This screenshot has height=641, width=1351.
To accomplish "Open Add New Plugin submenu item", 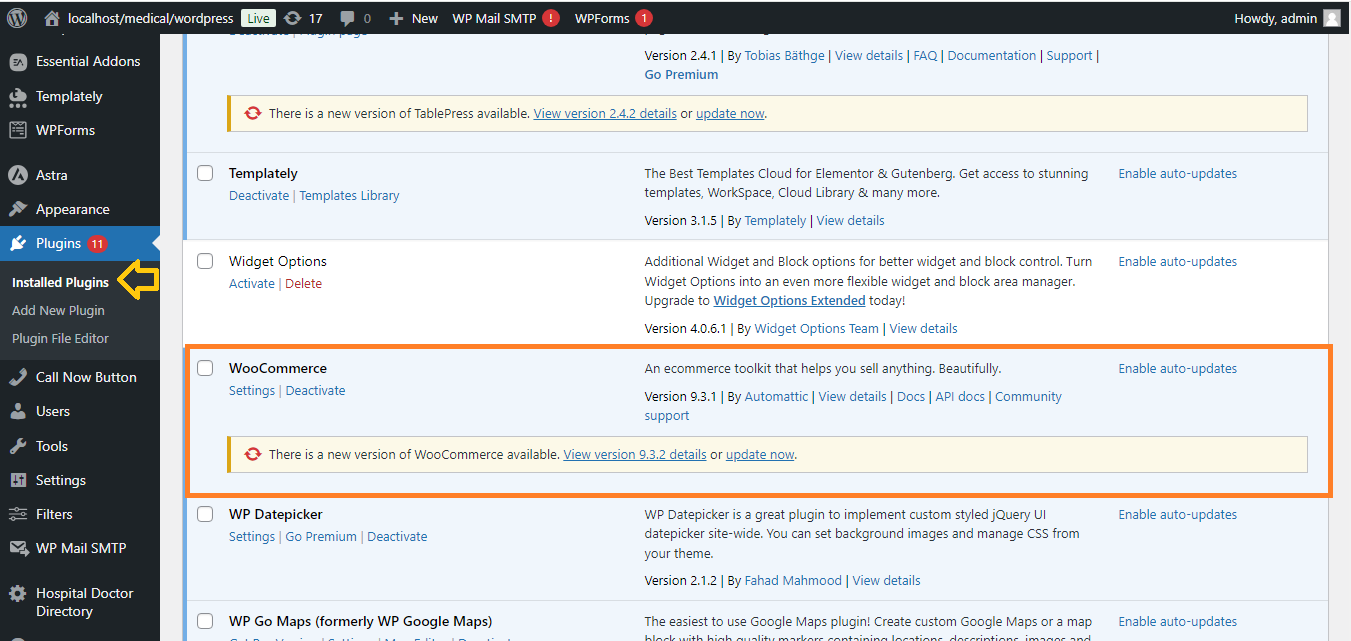I will tap(58, 311).
